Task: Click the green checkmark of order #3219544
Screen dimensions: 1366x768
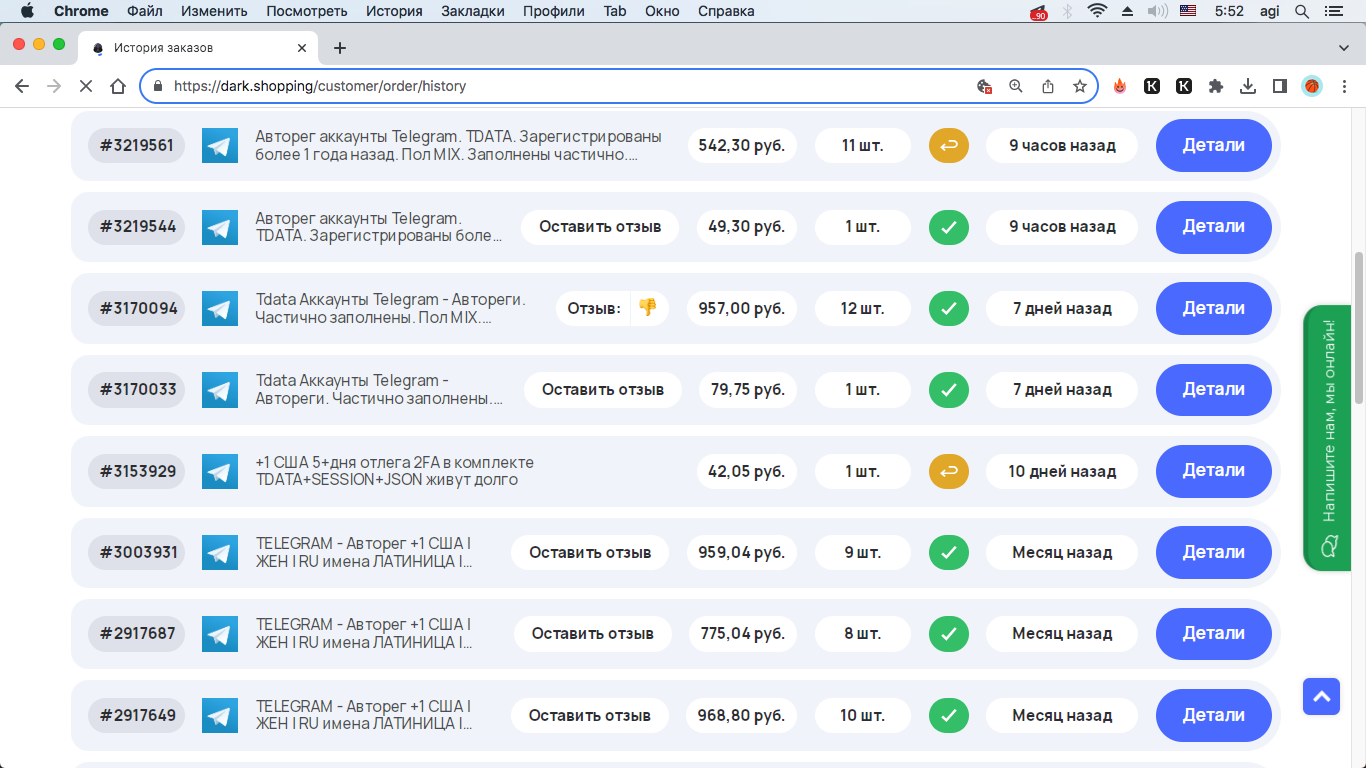Action: tap(949, 227)
